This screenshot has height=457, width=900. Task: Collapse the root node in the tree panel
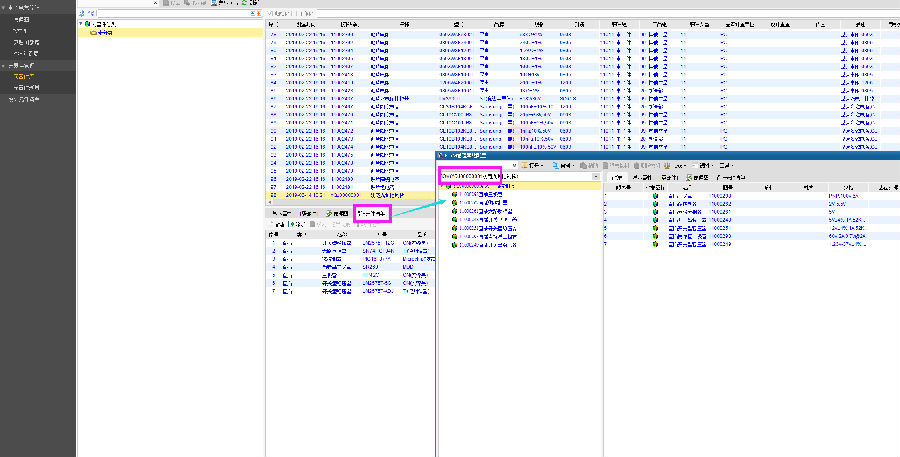click(80, 23)
